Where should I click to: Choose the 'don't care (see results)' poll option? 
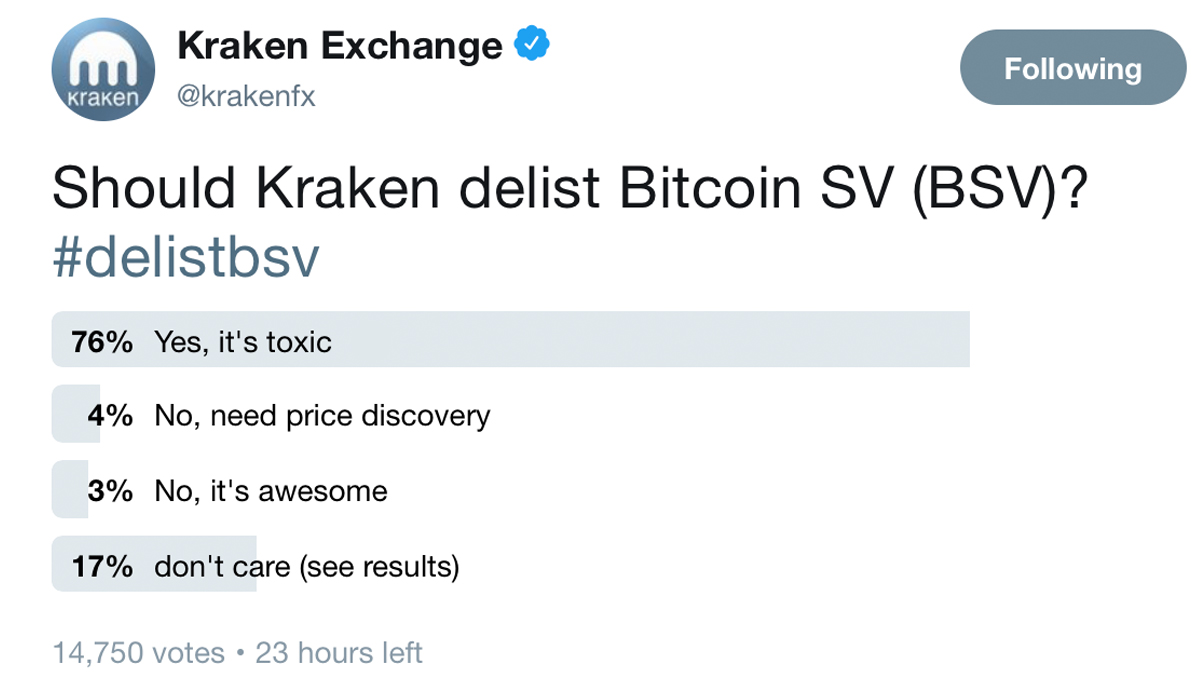(x=300, y=565)
